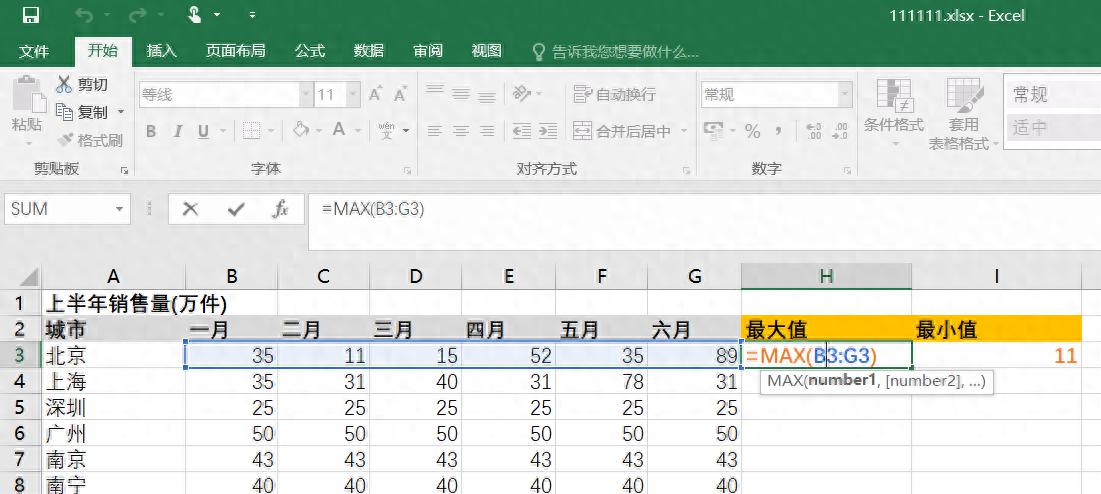The image size is (1101, 494).
Task: Open the 数字 group dialog launcher
Action: pos(848,170)
